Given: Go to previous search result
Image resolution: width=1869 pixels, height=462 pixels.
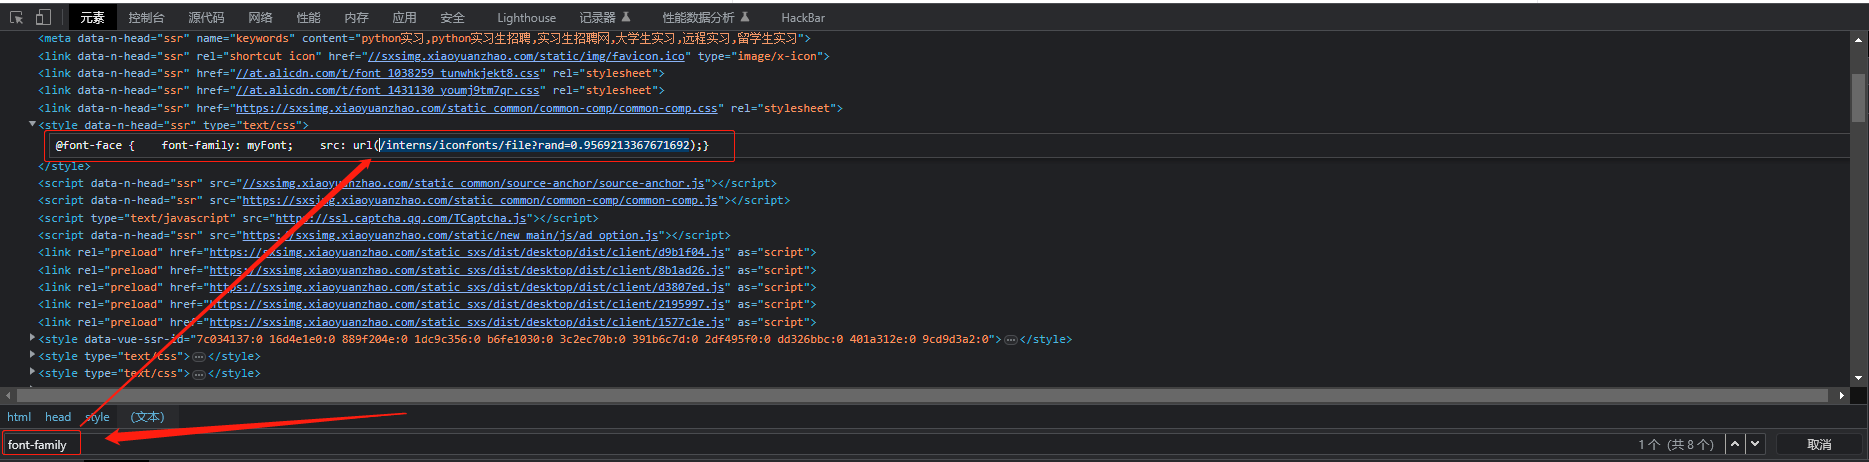Looking at the screenshot, I should coord(1735,444).
